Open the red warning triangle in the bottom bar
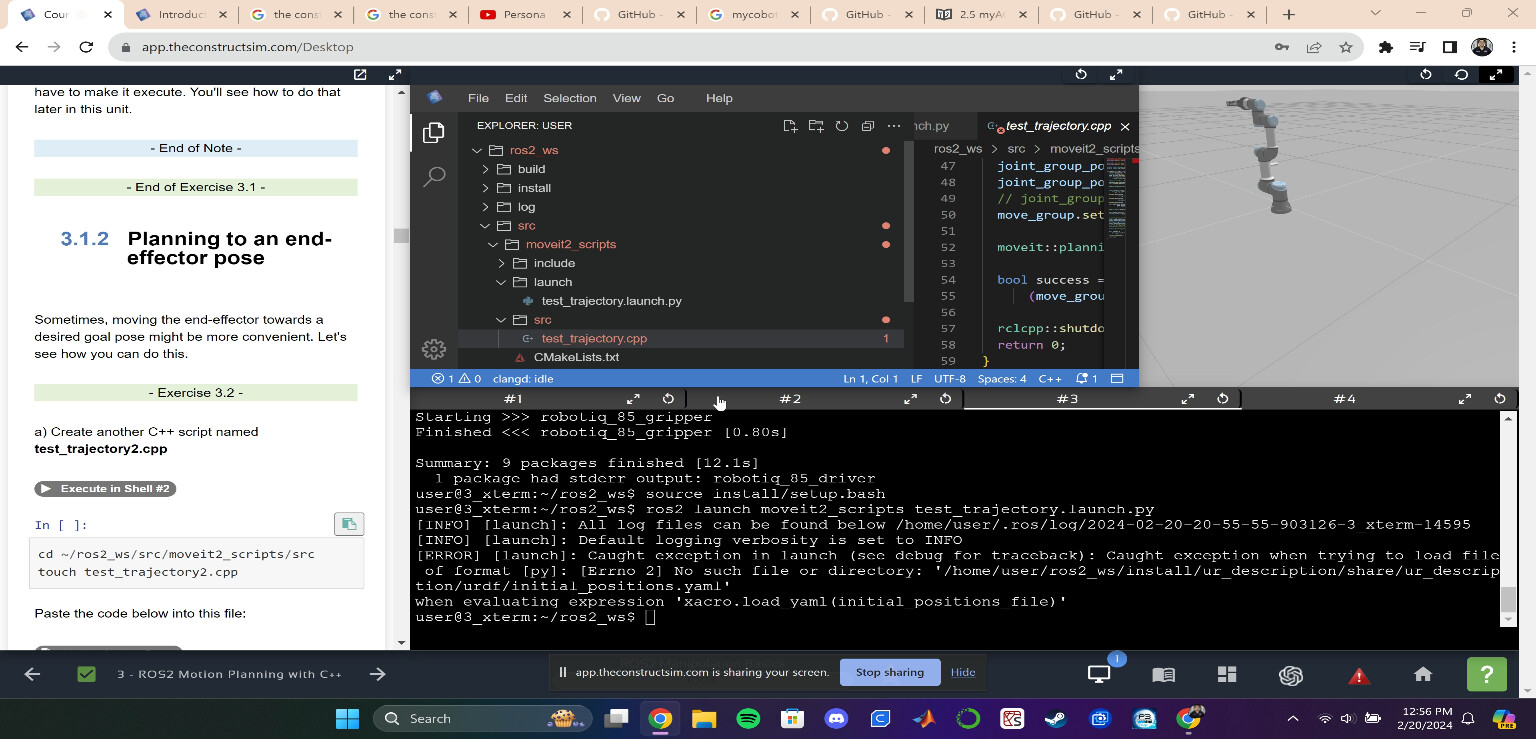The image size is (1536, 739). [x=1358, y=676]
